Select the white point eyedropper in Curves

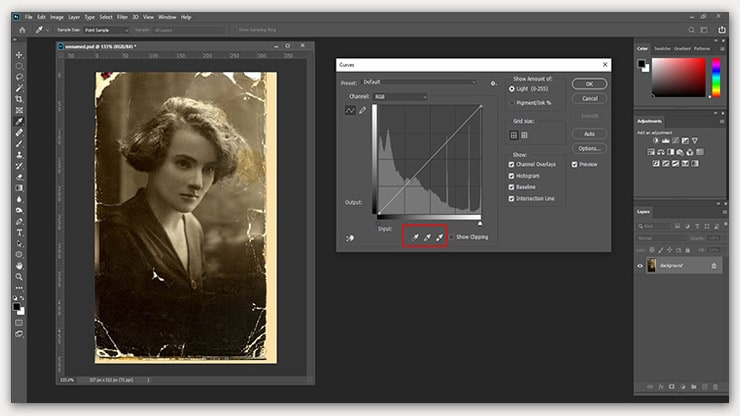[x=440, y=238]
